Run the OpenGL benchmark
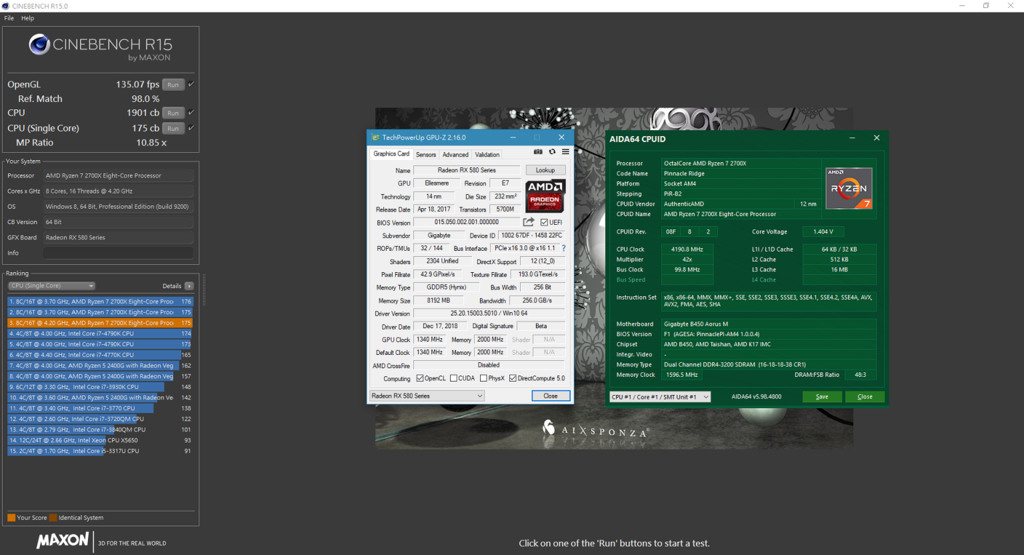The image size is (1024, 555). point(173,85)
